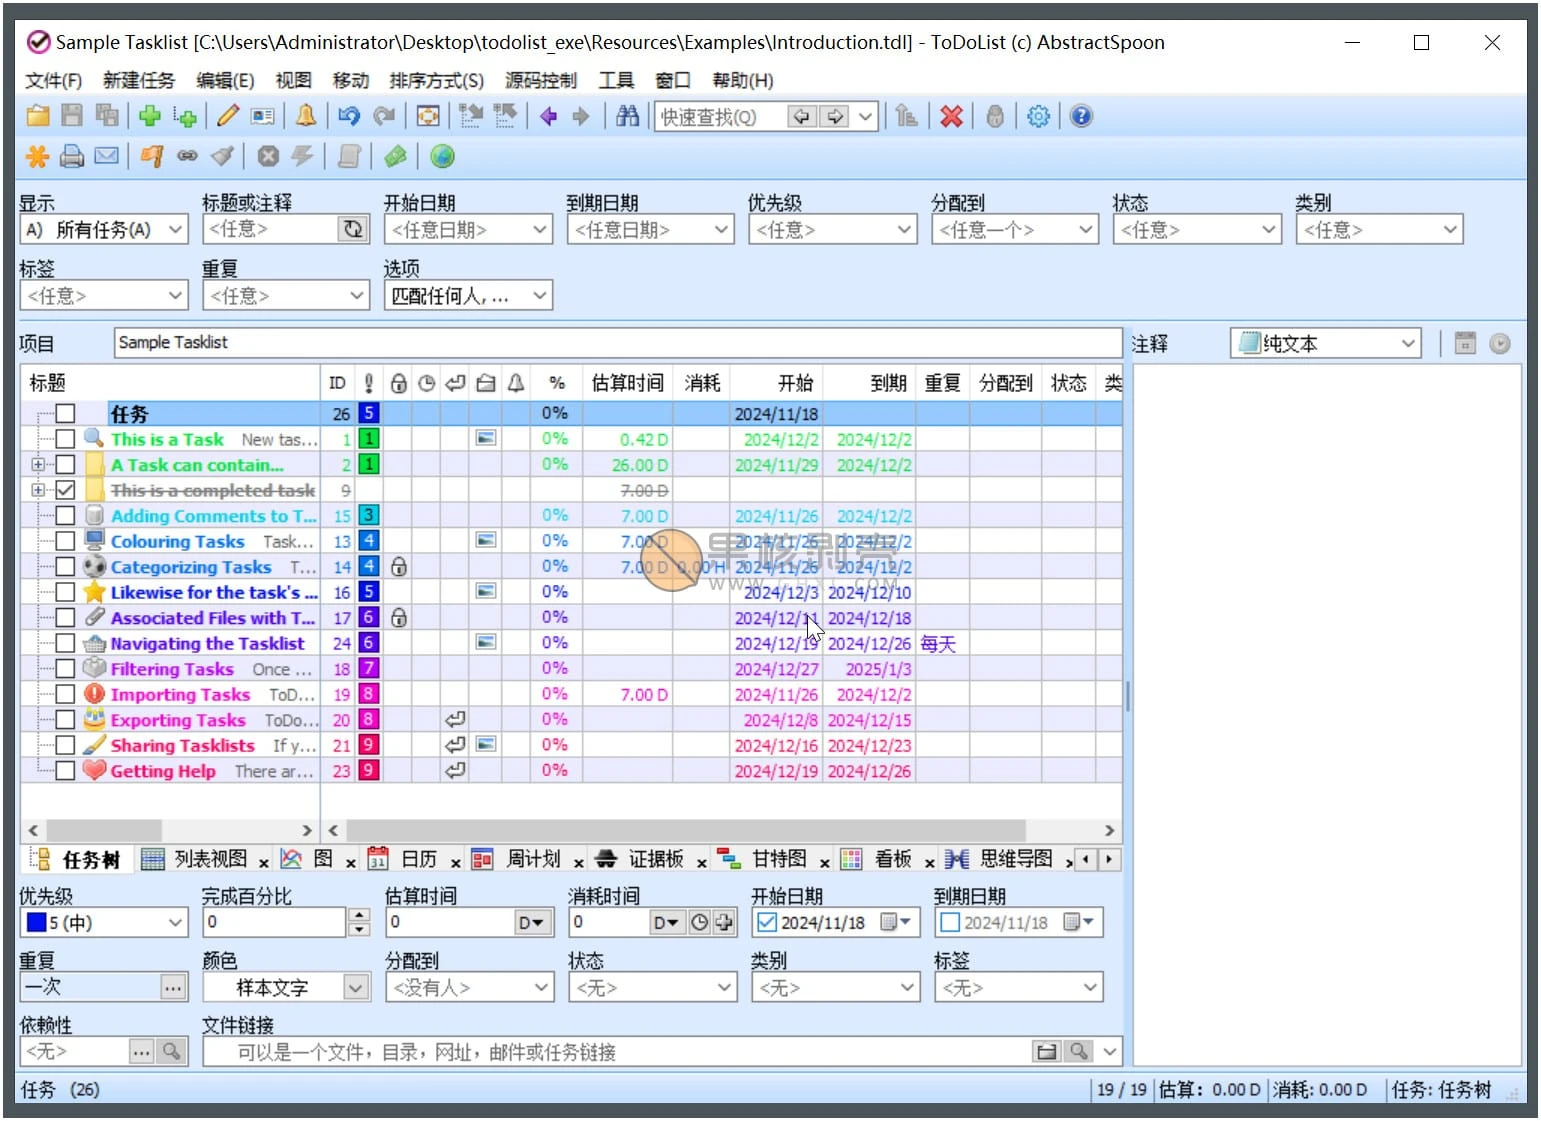Click the envelope send-email toolbar icon
The image size is (1541, 1121).
tap(106, 156)
